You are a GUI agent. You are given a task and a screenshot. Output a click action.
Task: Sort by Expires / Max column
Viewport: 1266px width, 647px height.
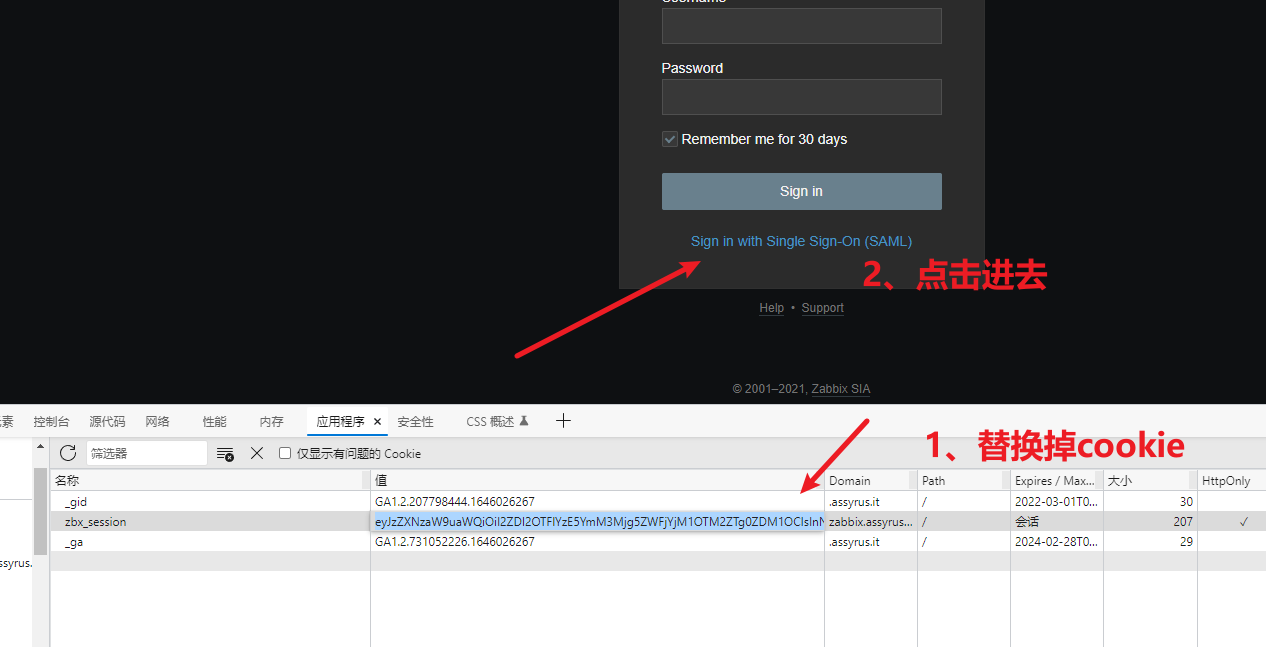click(x=1057, y=480)
